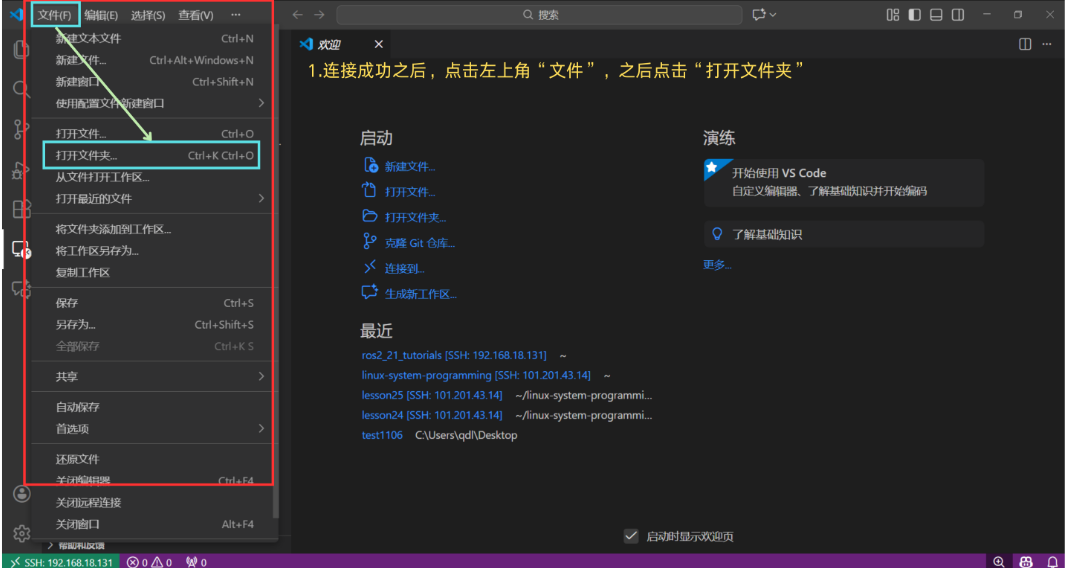Toggle Secondary Side Bar layout icon
1065x568 pixels.
(957, 14)
